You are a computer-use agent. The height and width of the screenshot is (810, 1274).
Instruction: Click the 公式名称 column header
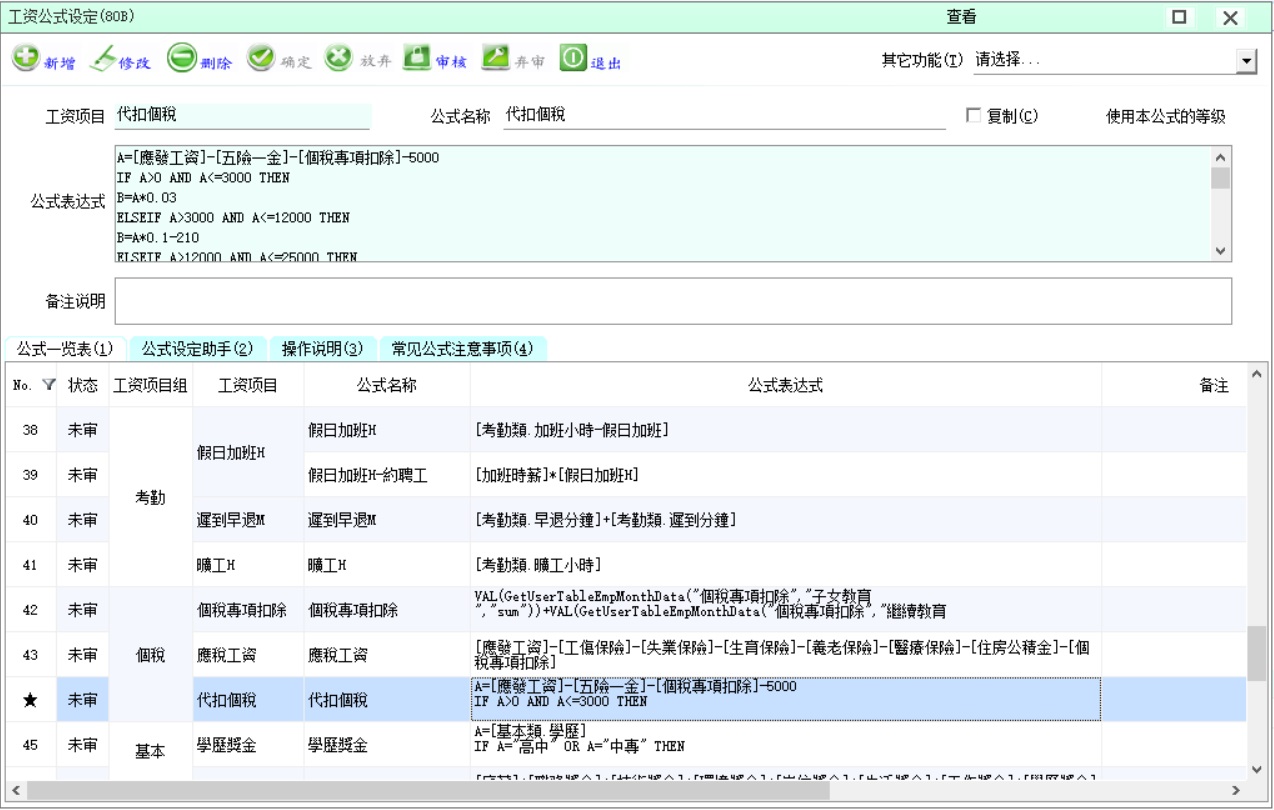pos(386,385)
